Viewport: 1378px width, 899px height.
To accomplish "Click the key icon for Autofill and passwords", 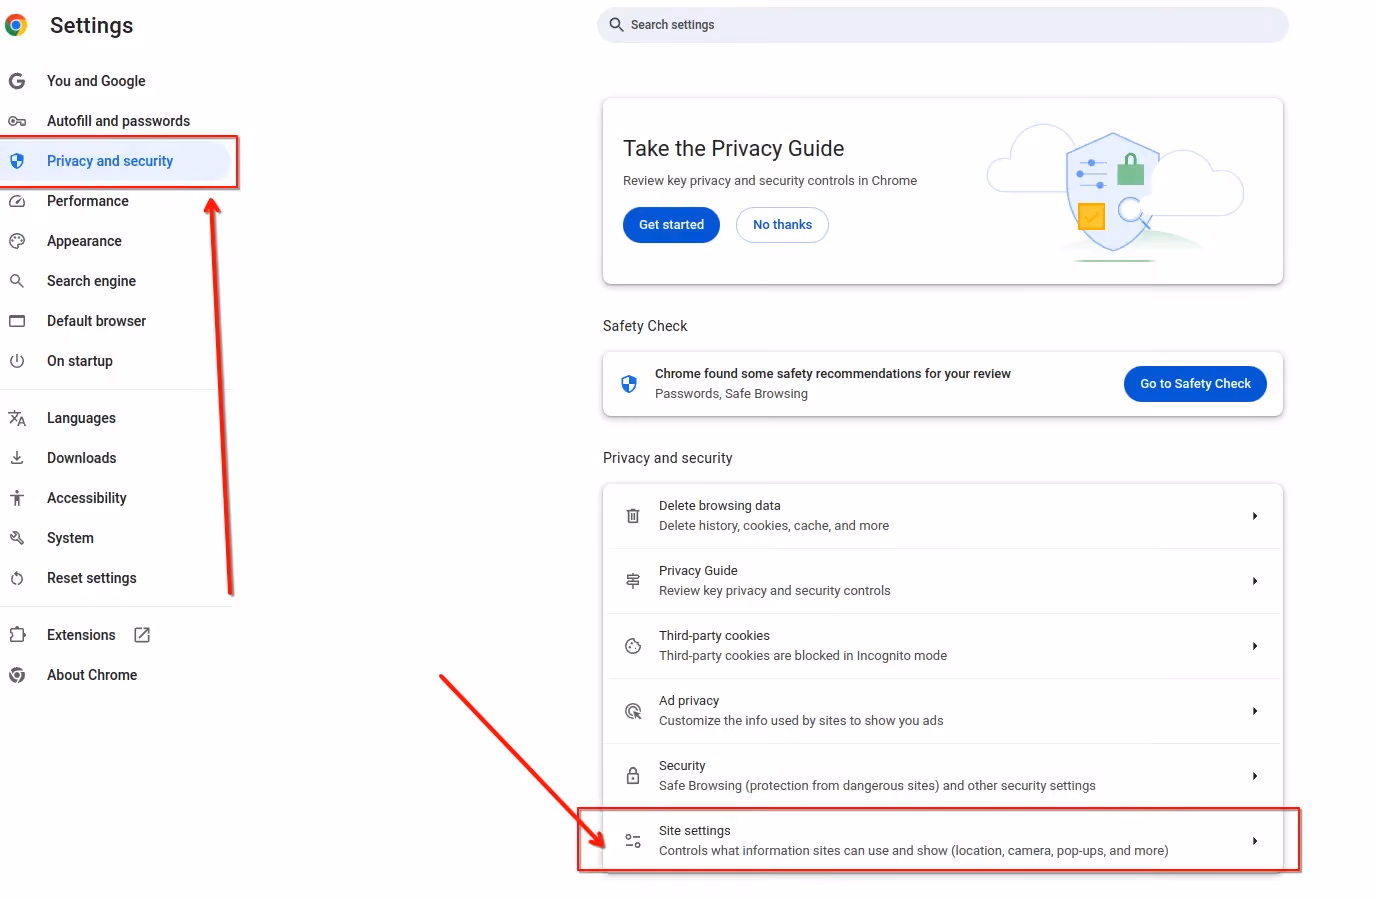I will click(17, 121).
